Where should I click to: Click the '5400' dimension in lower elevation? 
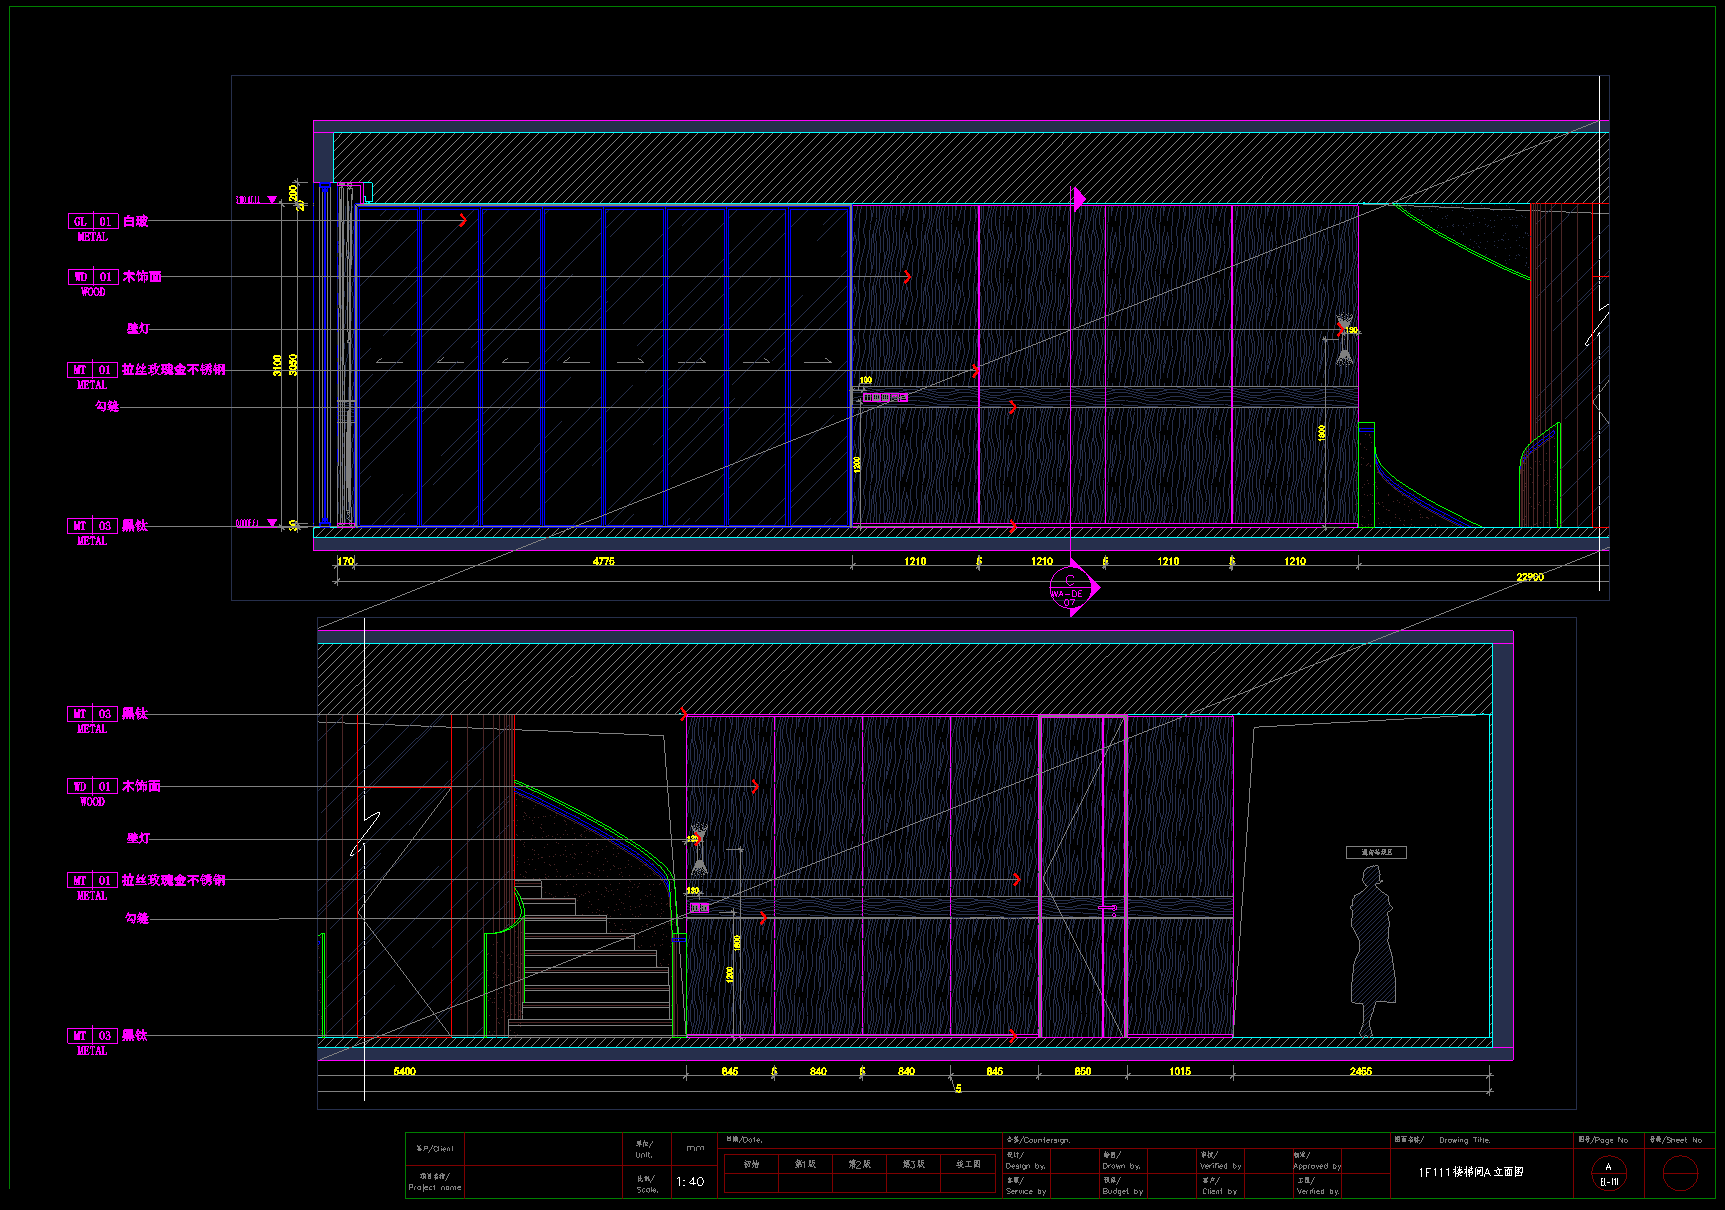404,1071
